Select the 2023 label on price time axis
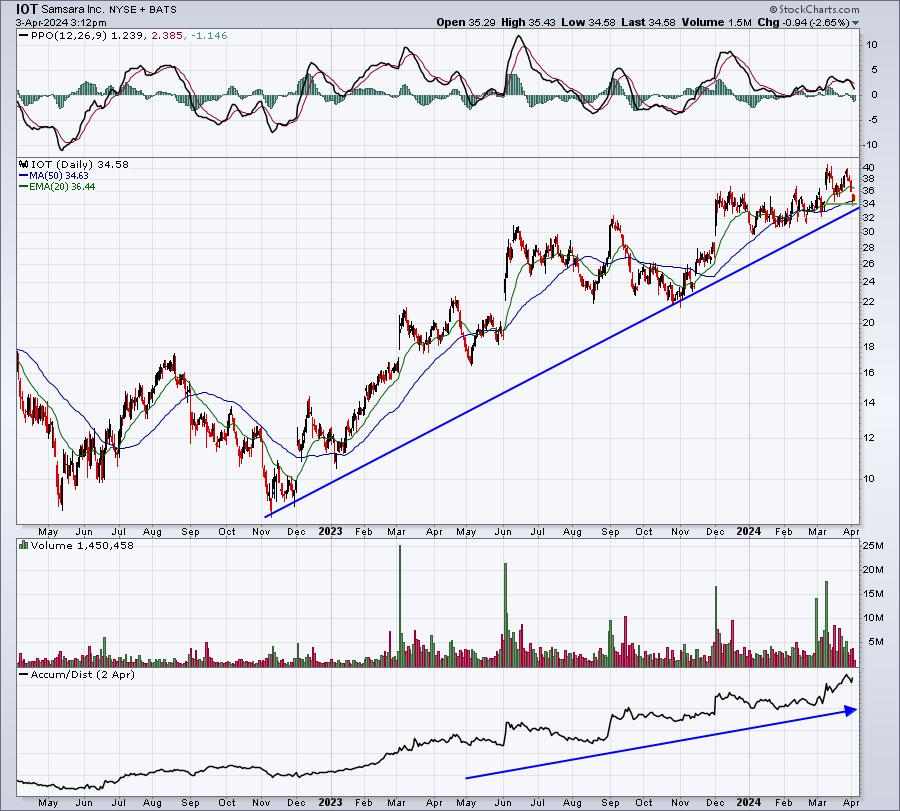The height and width of the screenshot is (811, 900). (330, 531)
